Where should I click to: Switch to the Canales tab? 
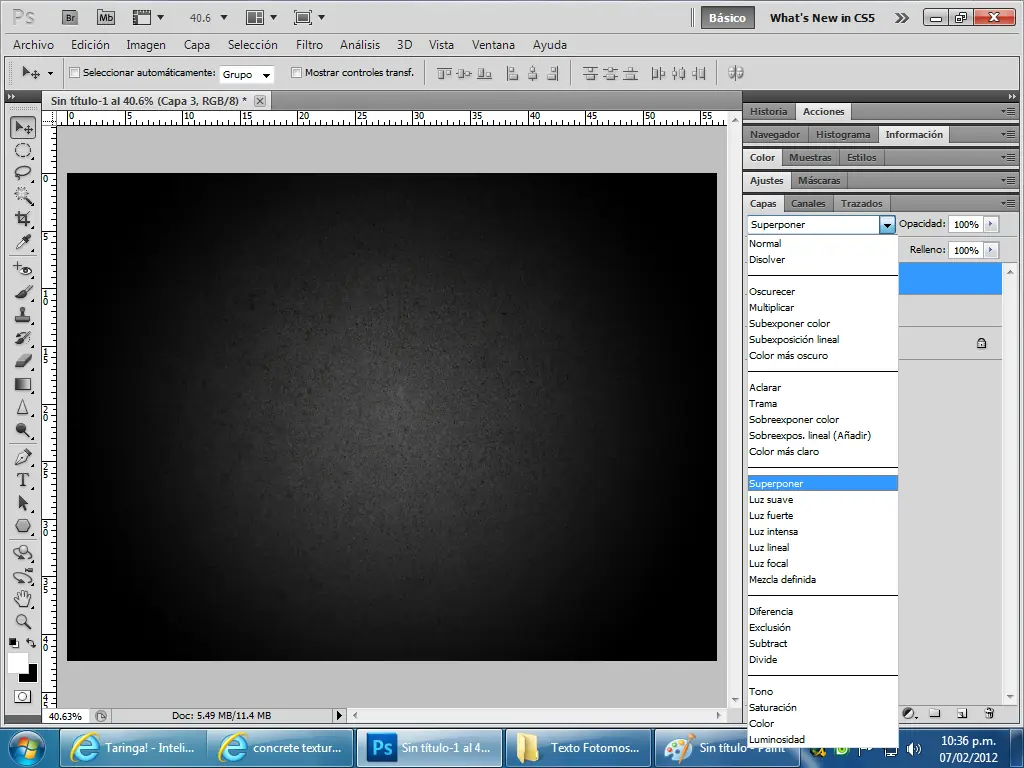pos(808,203)
